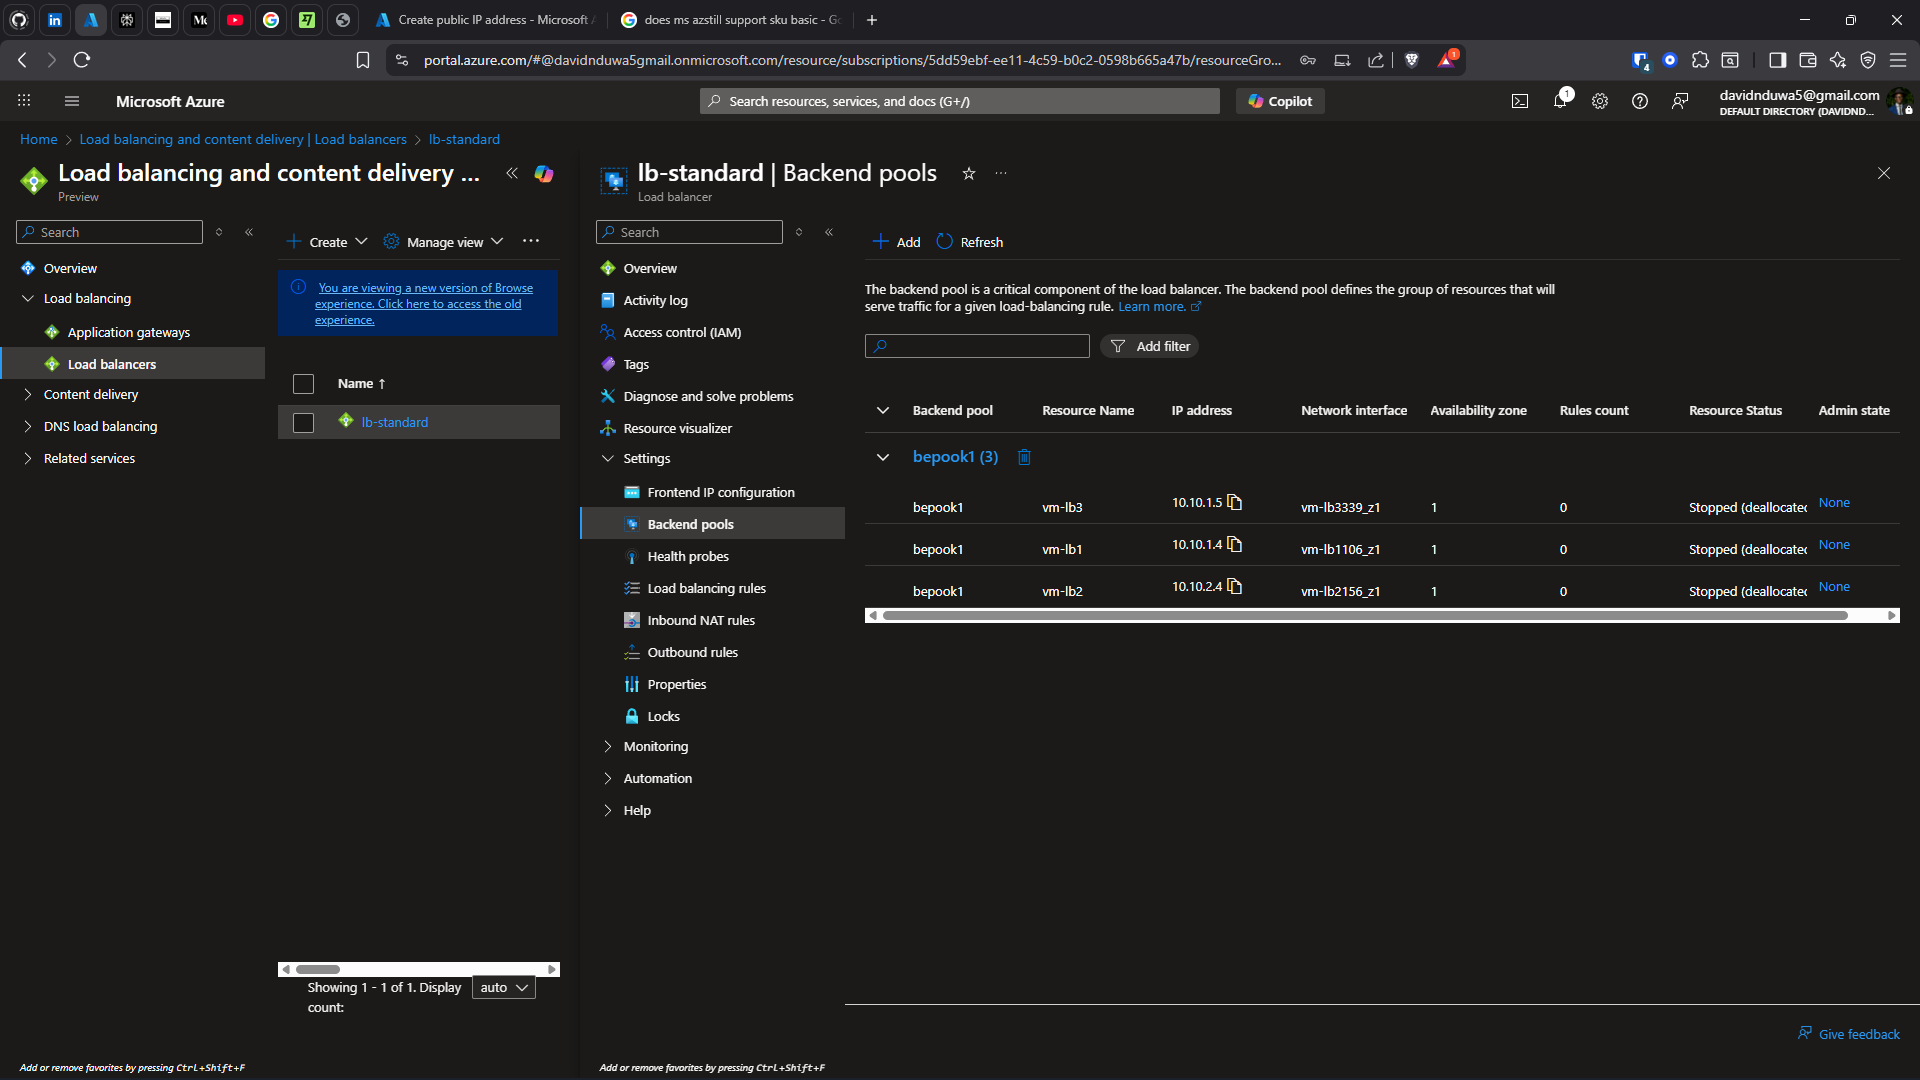Click the load balancer list horizontal scrollbar
Image resolution: width=1920 pixels, height=1080 pixels.
pyautogui.click(x=319, y=969)
